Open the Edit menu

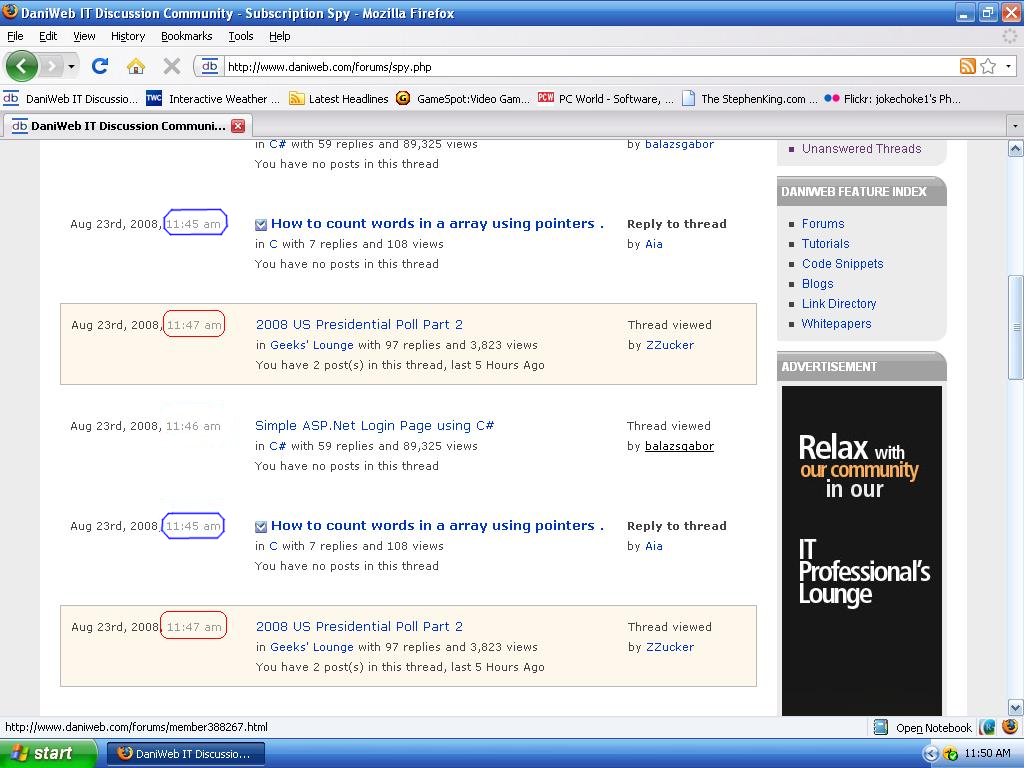tap(48, 36)
